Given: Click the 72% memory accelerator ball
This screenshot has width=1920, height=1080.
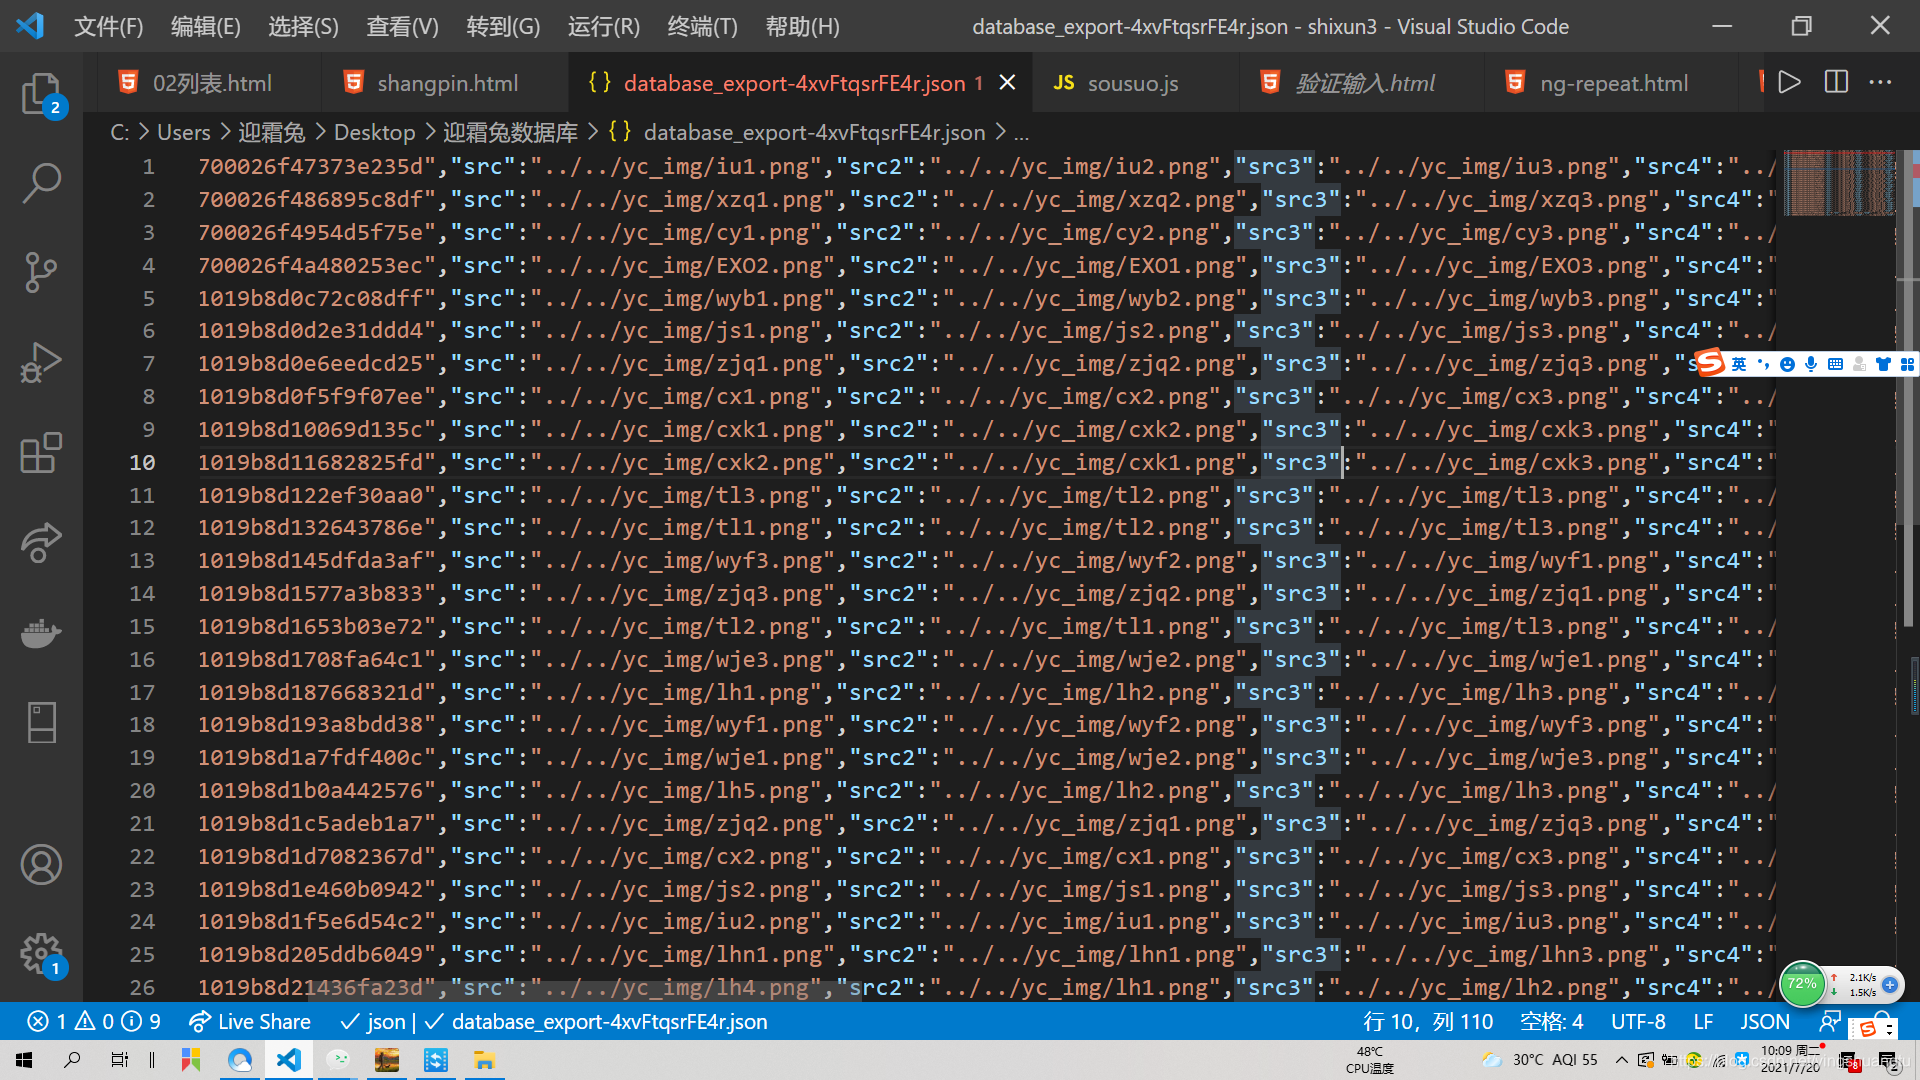Looking at the screenshot, I should point(1802,984).
